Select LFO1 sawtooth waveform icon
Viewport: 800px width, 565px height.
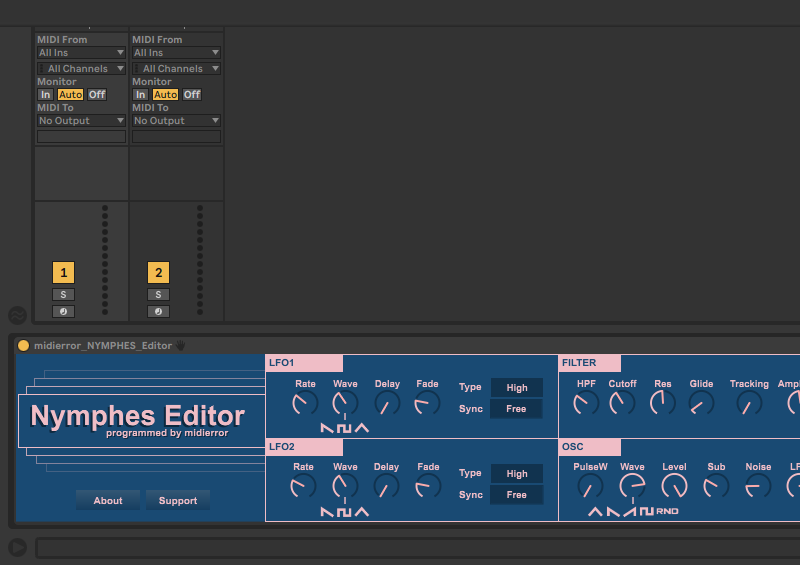pos(327,428)
